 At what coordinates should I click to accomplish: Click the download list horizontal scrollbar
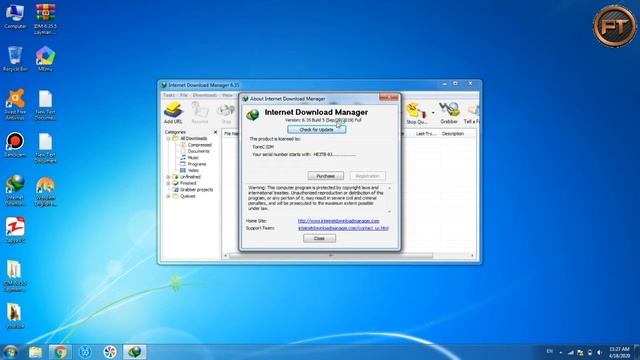click(331, 256)
